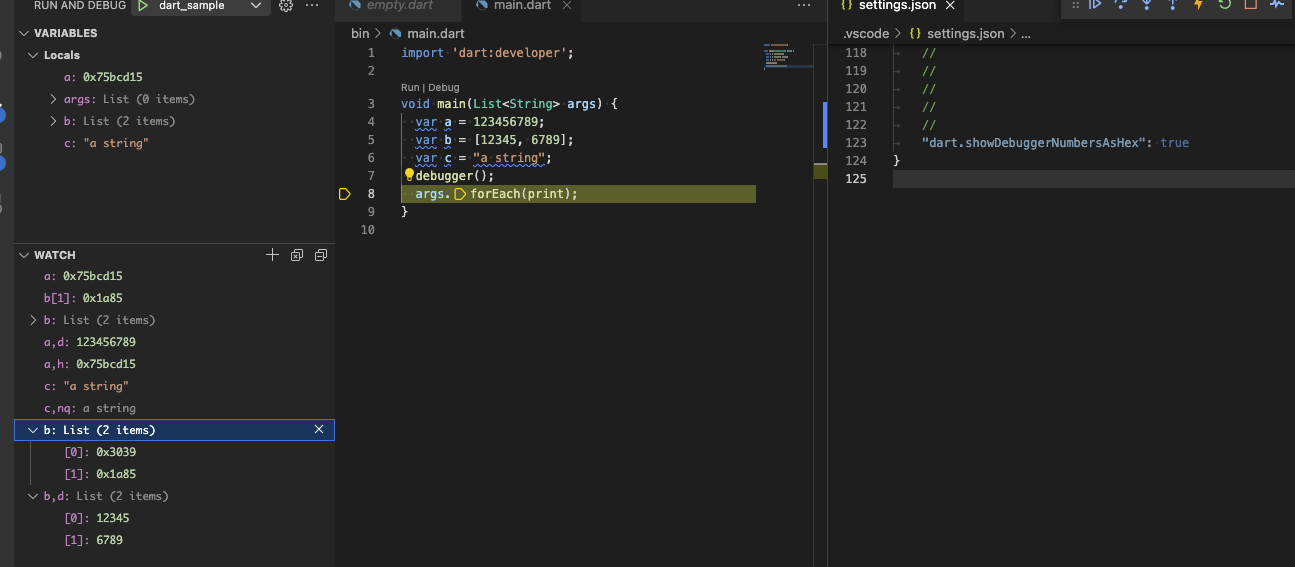This screenshot has height=567, width=1295.
Task: Click the debug toolbar drag handle
Action: pos(1076,5)
